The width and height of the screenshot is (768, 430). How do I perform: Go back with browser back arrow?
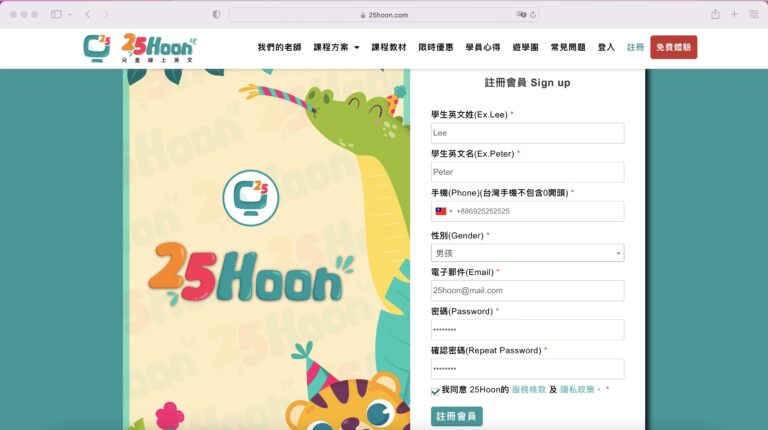(x=88, y=14)
